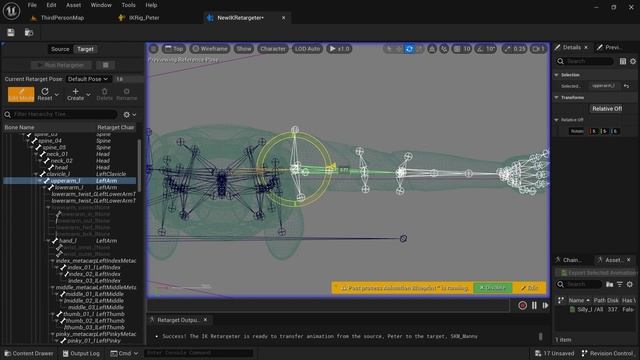Toggle scale snapping 0.25
Screen dimensions: 640x360
click(515, 49)
